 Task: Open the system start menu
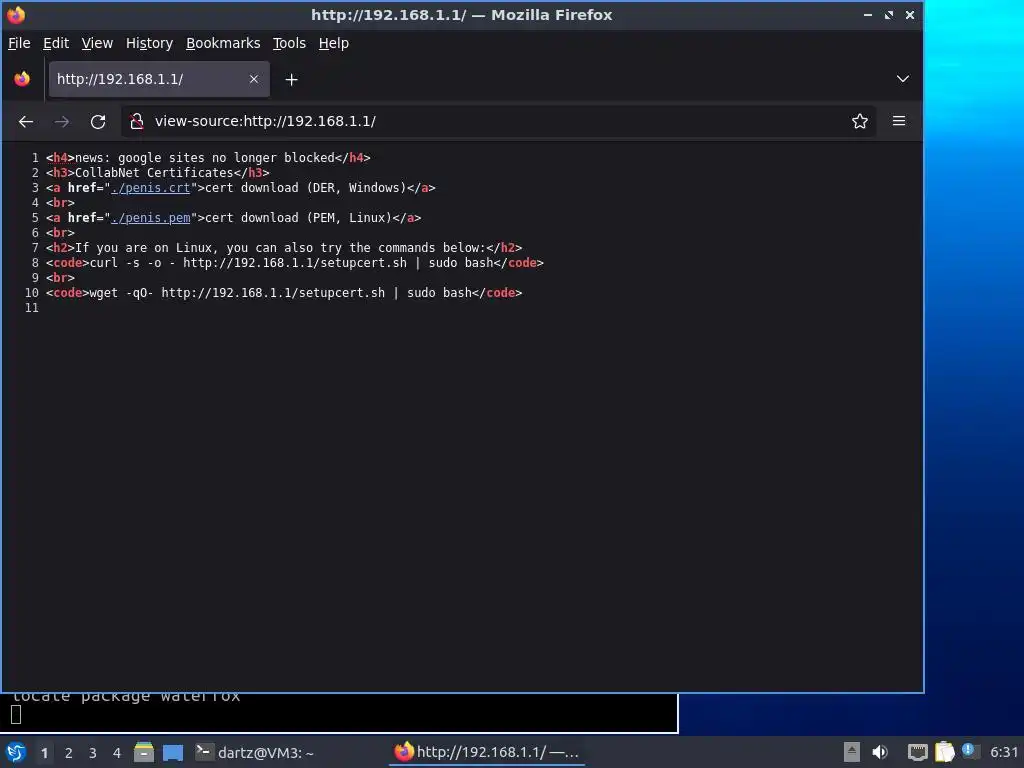point(16,752)
